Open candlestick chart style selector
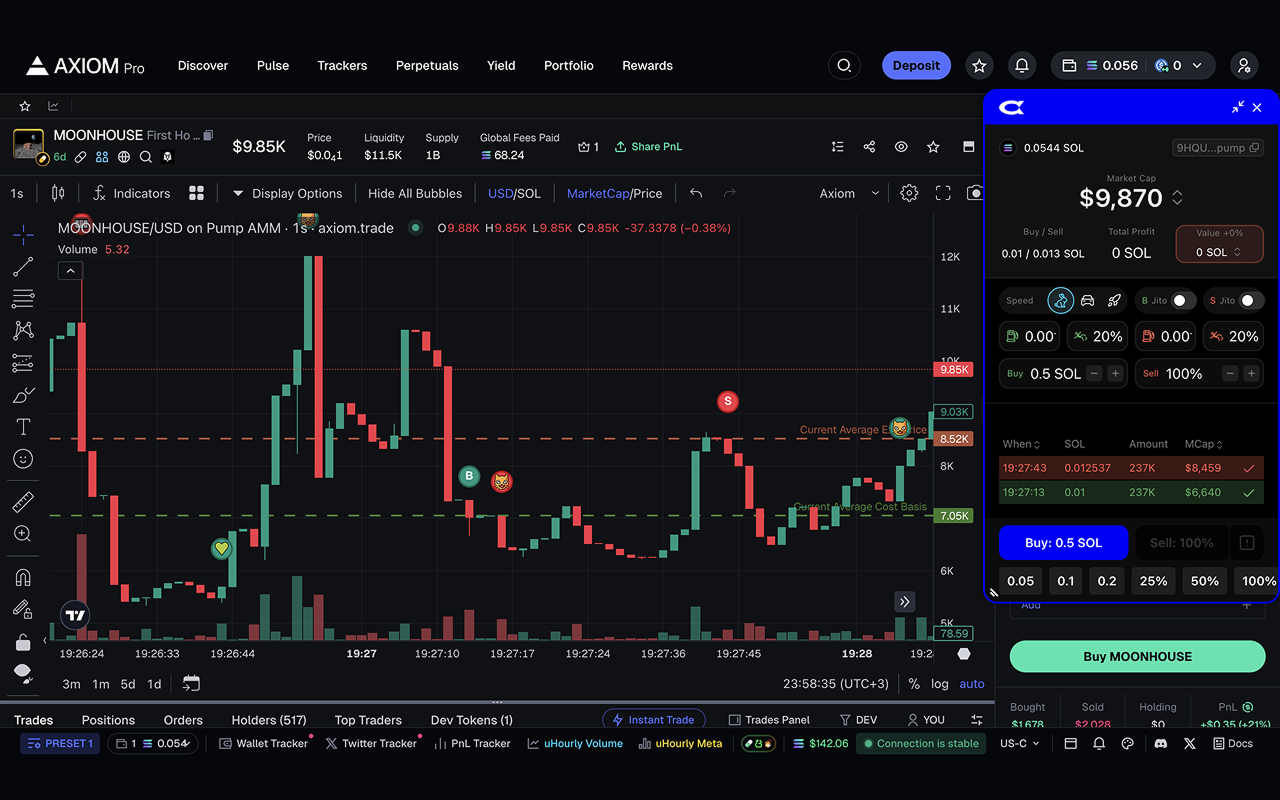This screenshot has width=1280, height=800. click(58, 193)
